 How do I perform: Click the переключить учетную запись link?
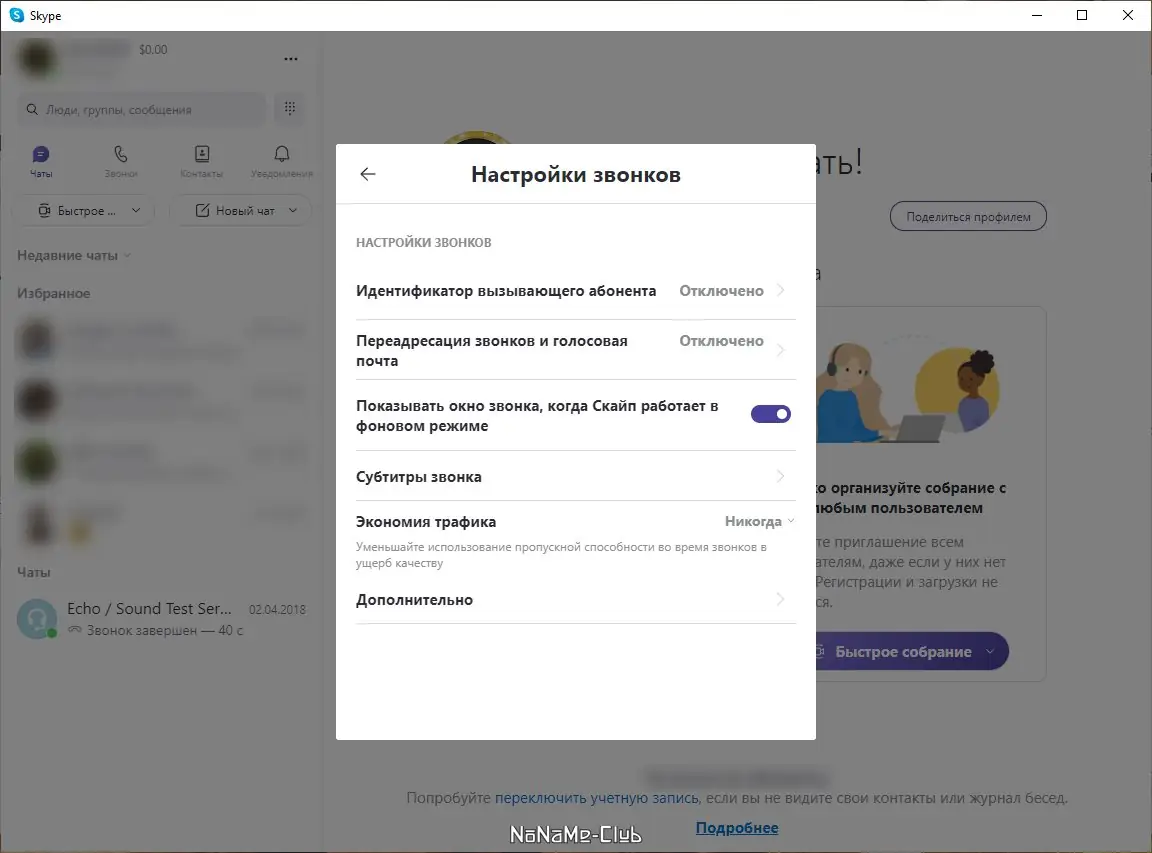coord(595,797)
